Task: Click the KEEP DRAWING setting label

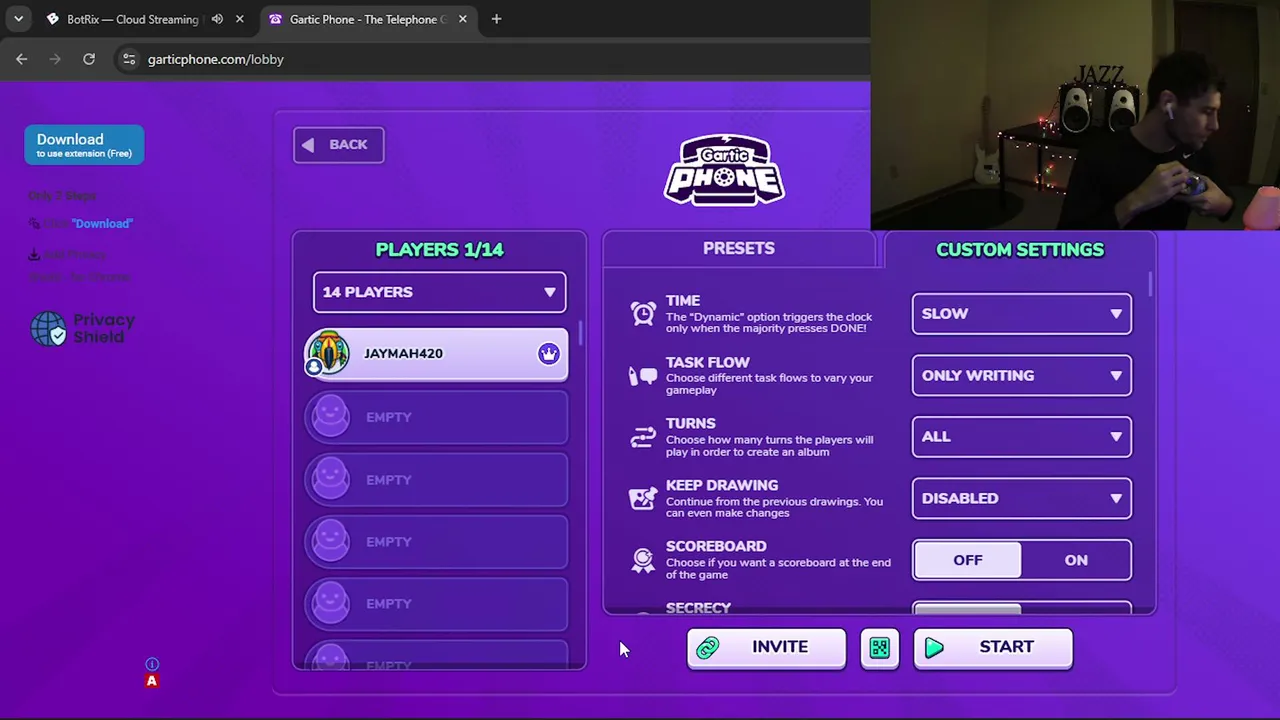Action: 722,485
